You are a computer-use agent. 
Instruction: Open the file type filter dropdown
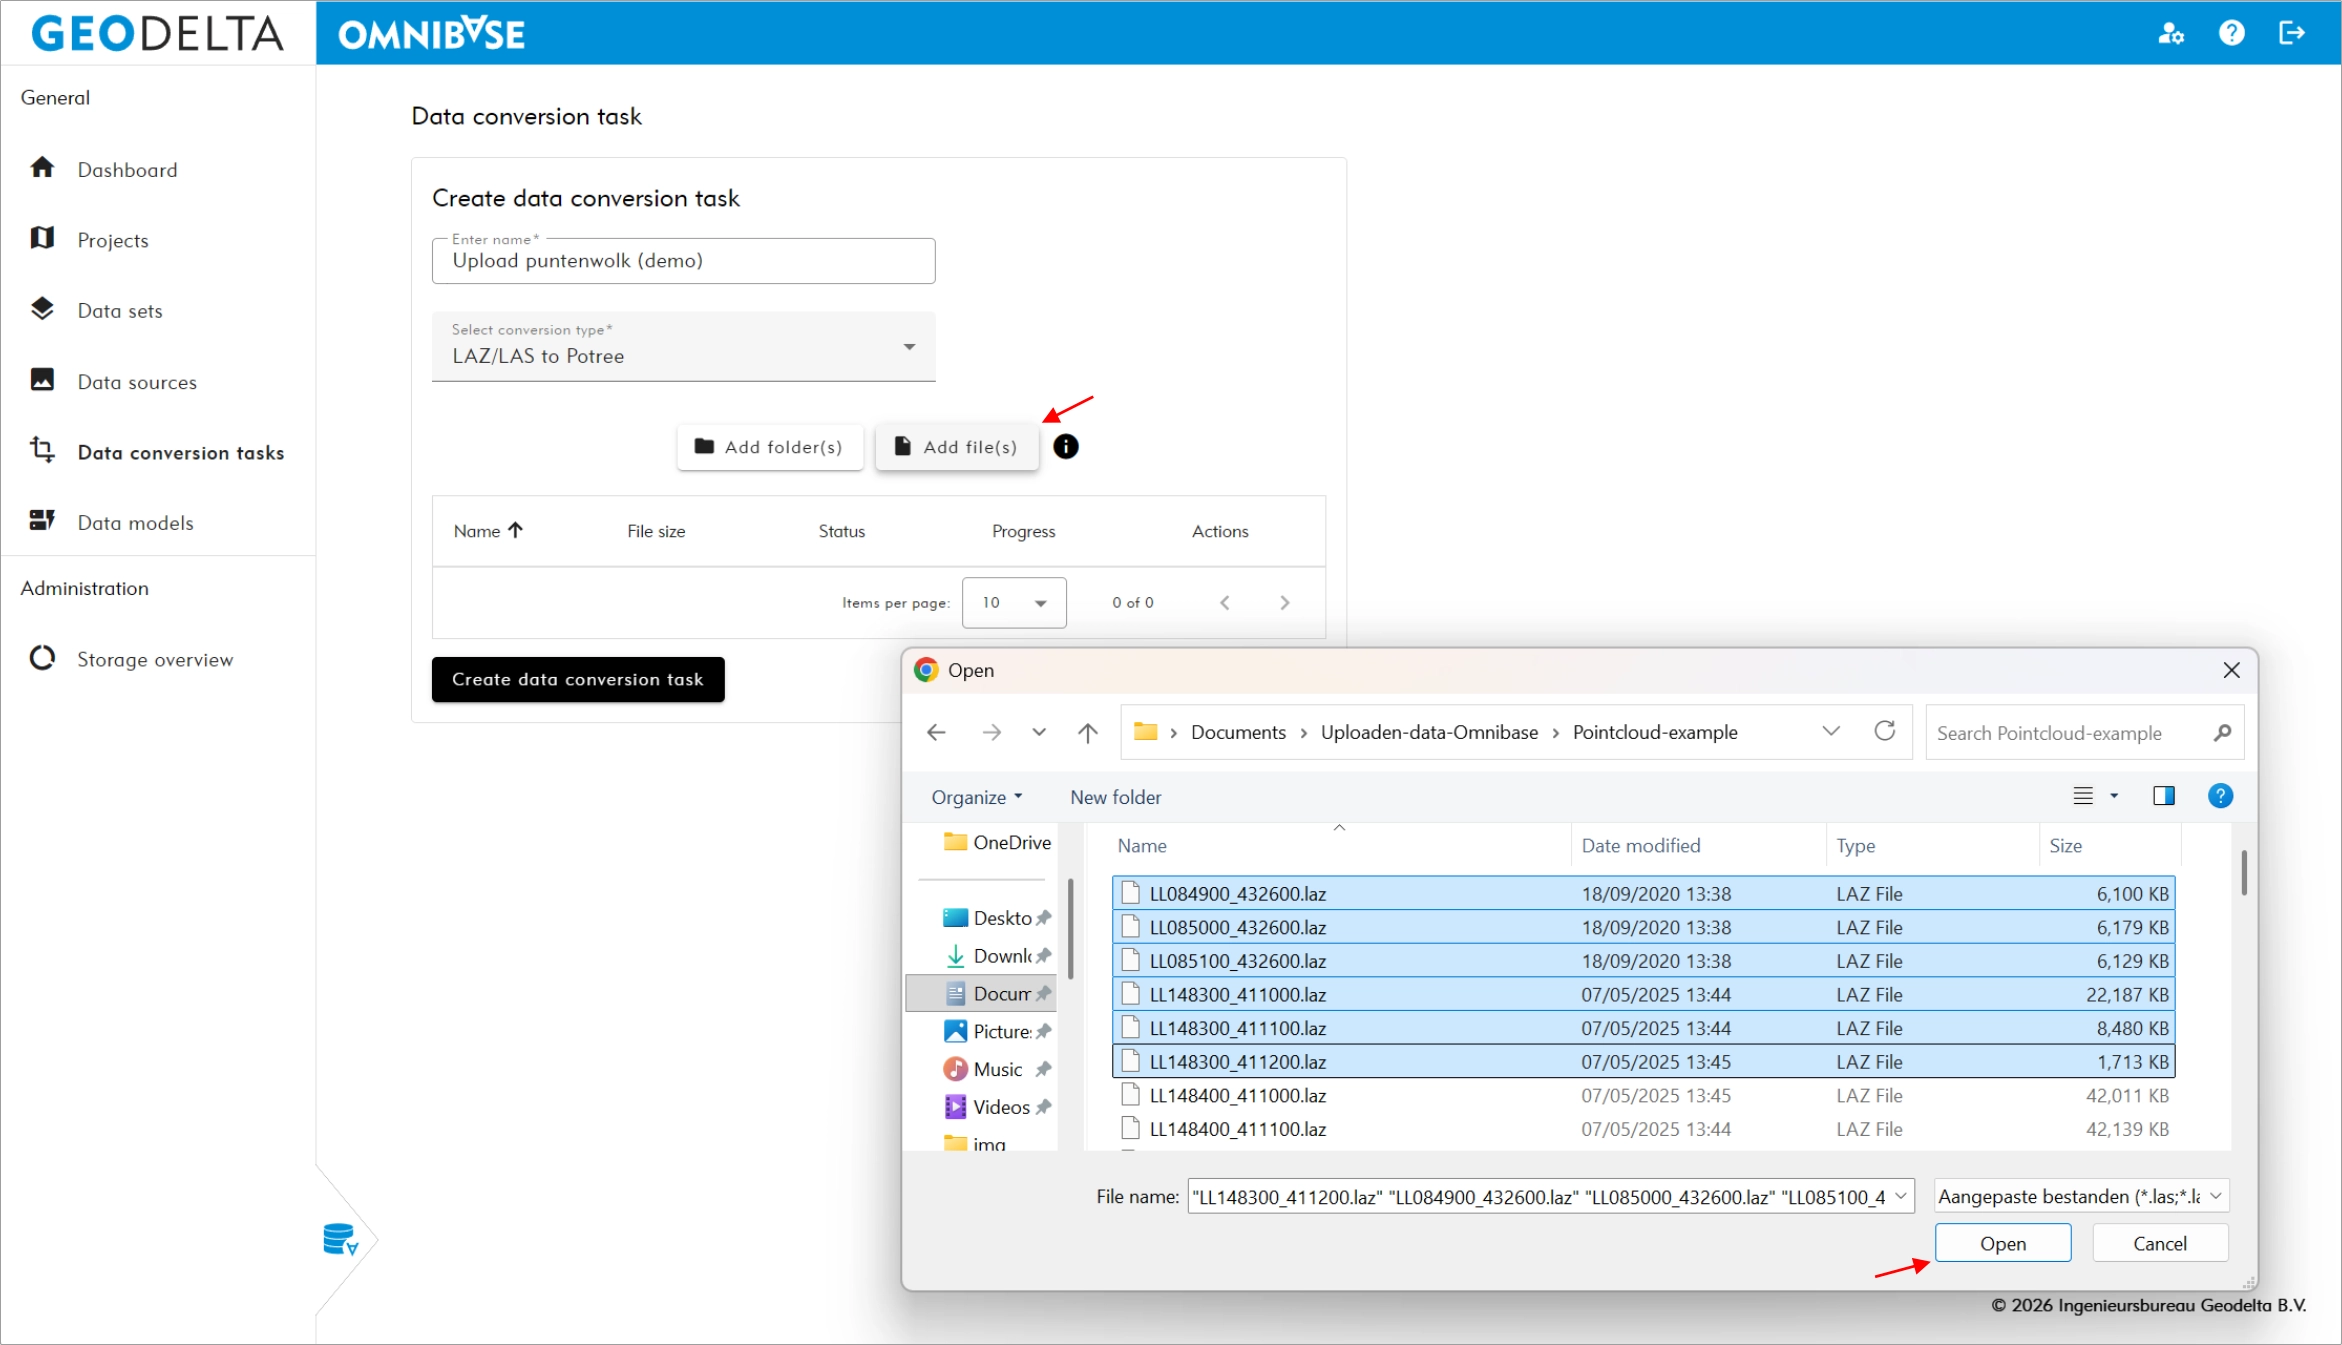click(x=2081, y=1196)
